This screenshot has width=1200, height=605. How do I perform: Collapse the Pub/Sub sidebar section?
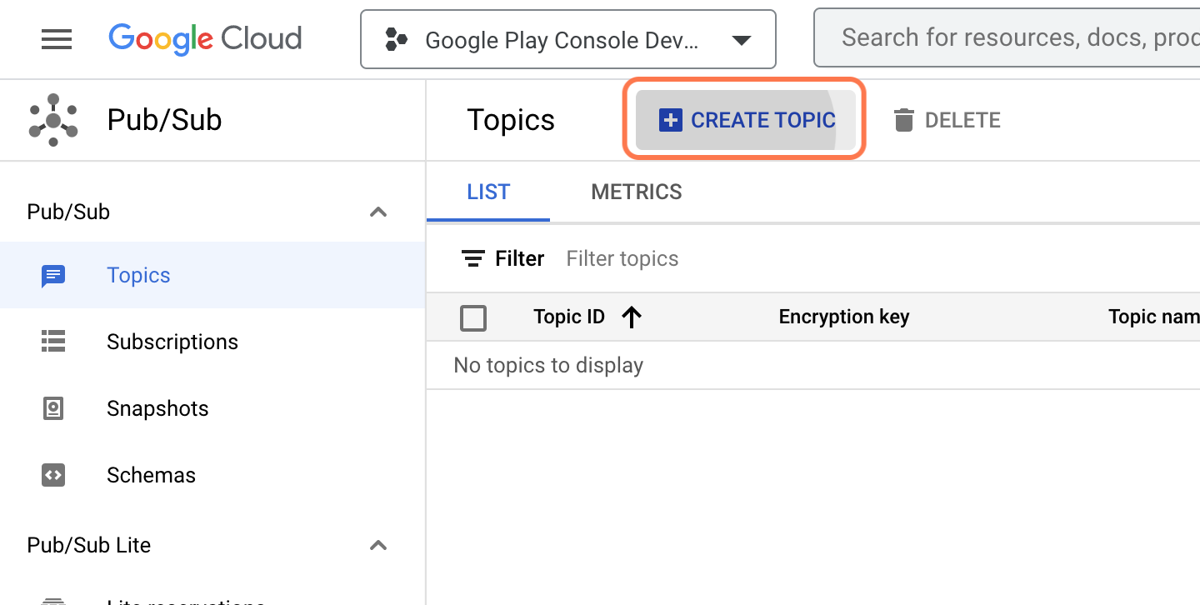[378, 212]
